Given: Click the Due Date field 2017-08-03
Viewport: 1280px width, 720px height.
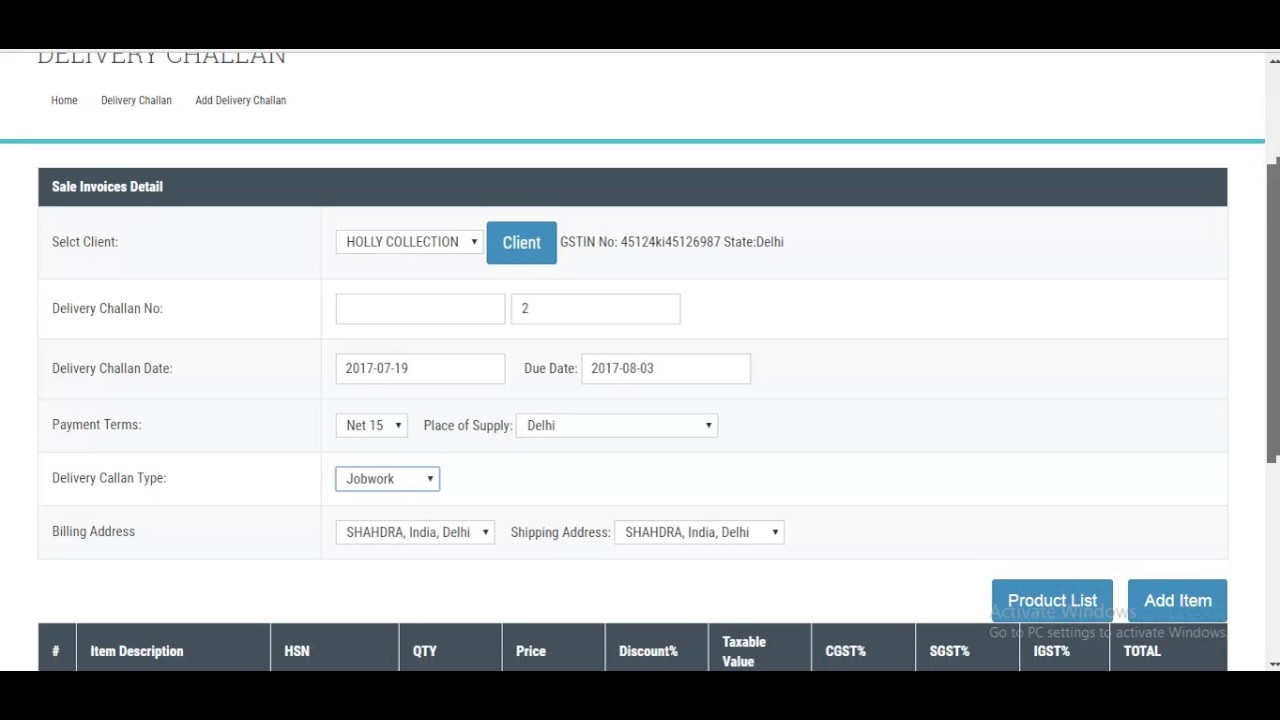Looking at the screenshot, I should click(666, 368).
